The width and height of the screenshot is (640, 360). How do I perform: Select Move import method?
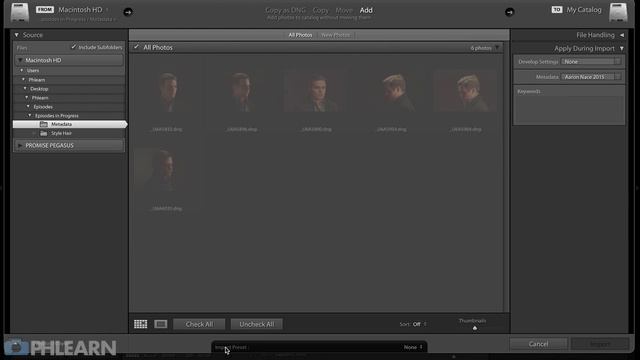pos(344,10)
